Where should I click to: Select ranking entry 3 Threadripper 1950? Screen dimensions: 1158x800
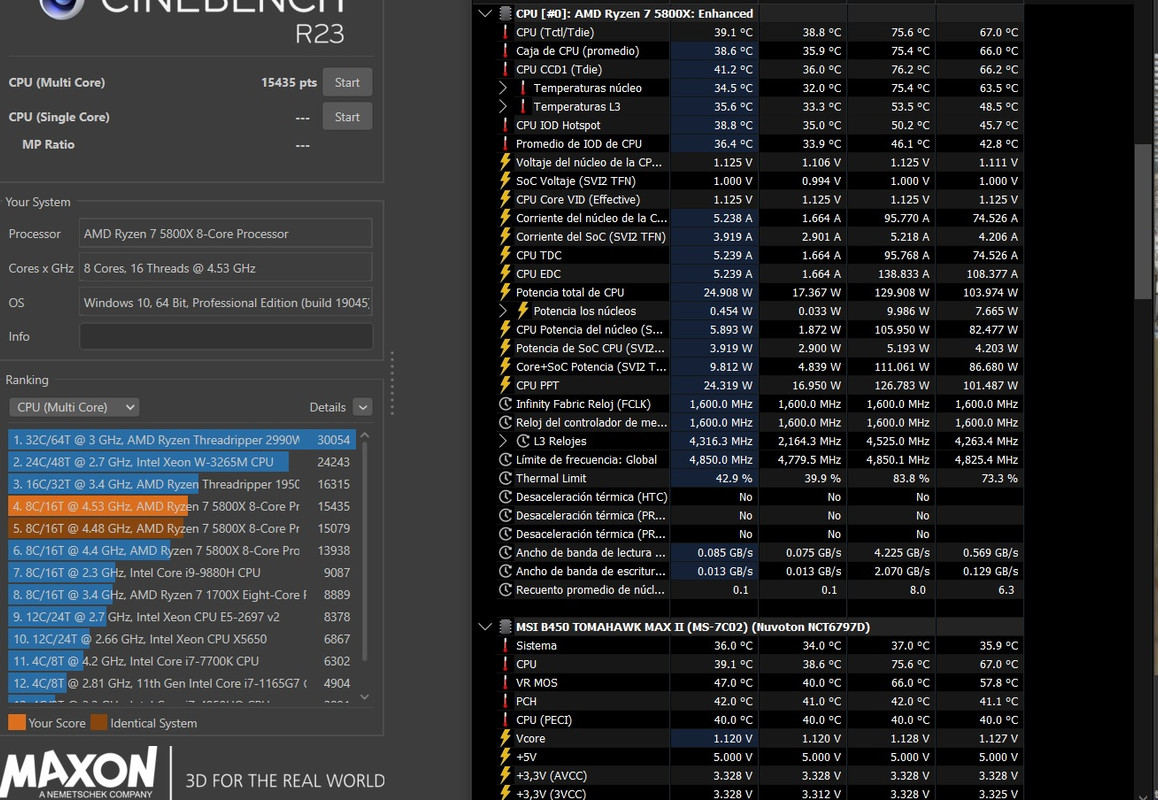(182, 484)
